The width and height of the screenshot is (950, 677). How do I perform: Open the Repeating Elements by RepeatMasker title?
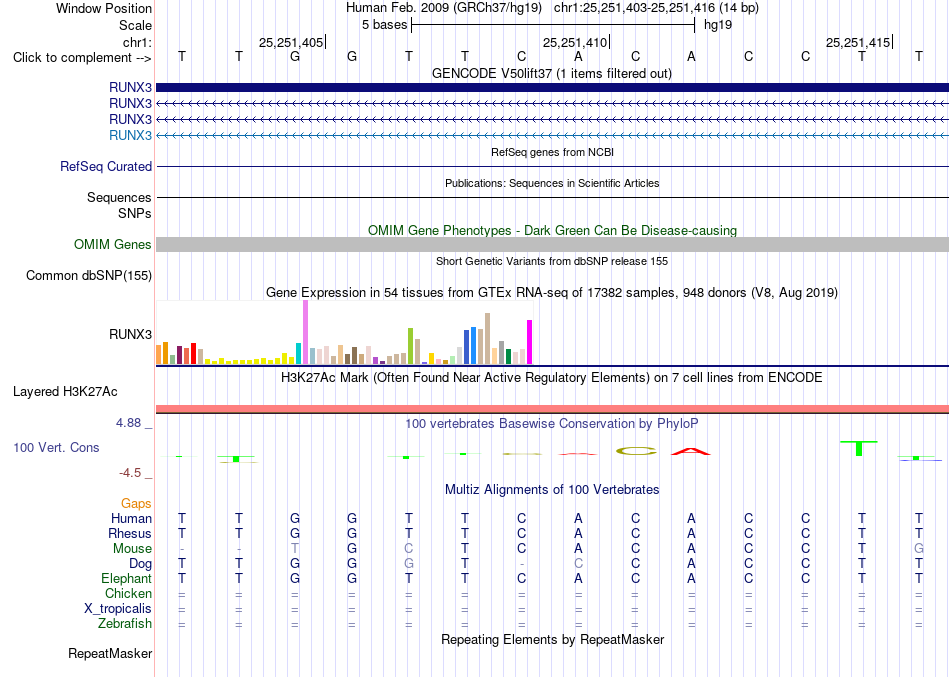point(552,639)
